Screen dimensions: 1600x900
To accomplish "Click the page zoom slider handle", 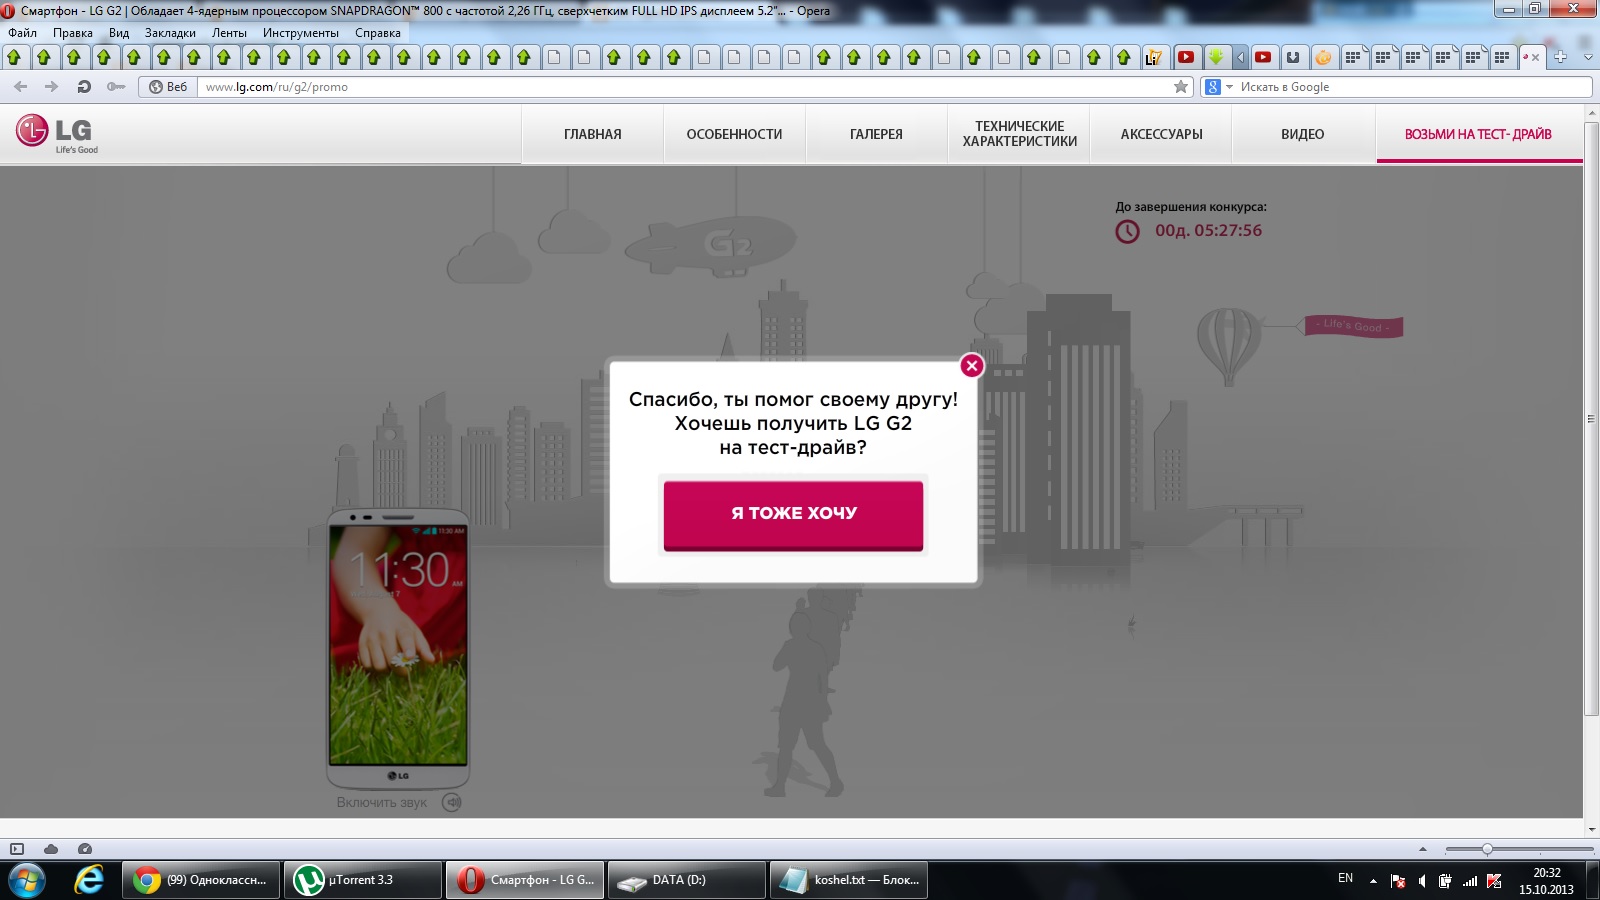I will tap(1487, 849).
